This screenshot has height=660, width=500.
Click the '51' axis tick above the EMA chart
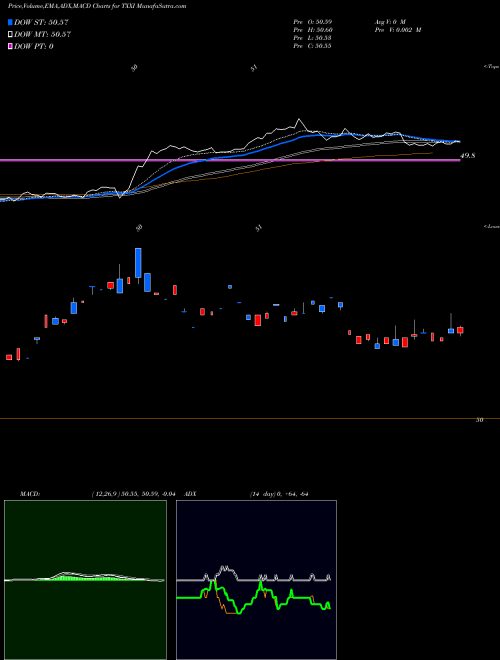point(254,68)
